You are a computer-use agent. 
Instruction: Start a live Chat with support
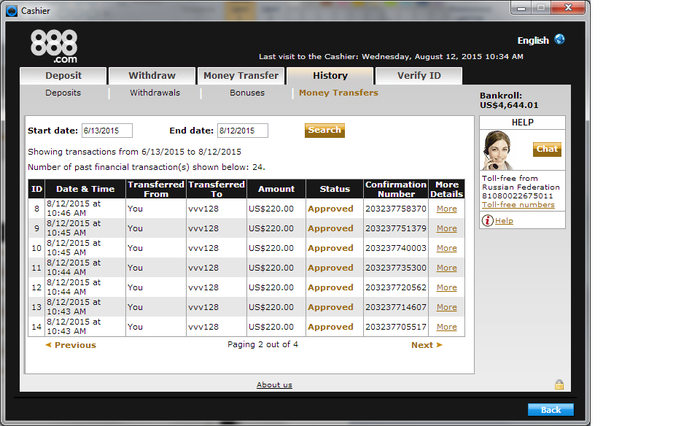(547, 149)
